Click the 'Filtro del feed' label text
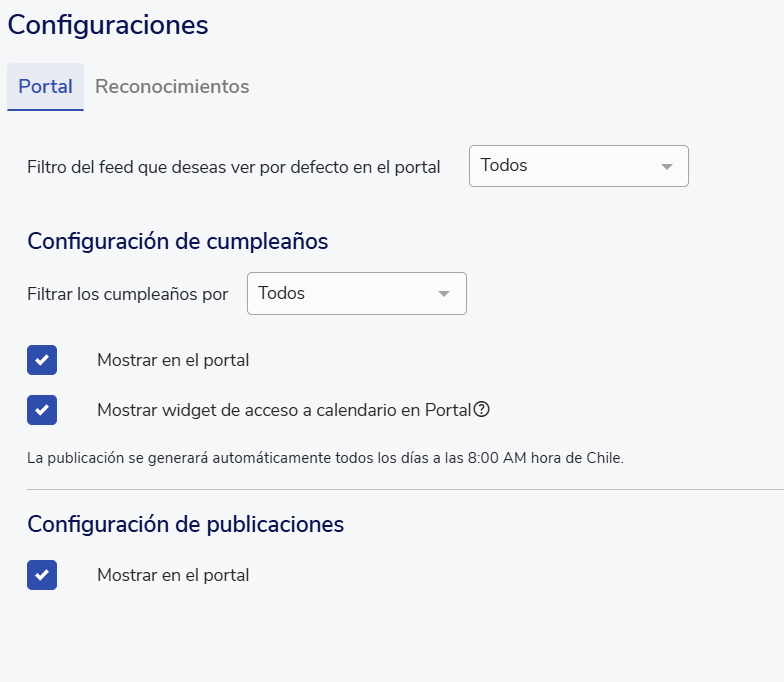784x682 pixels. [x=234, y=167]
